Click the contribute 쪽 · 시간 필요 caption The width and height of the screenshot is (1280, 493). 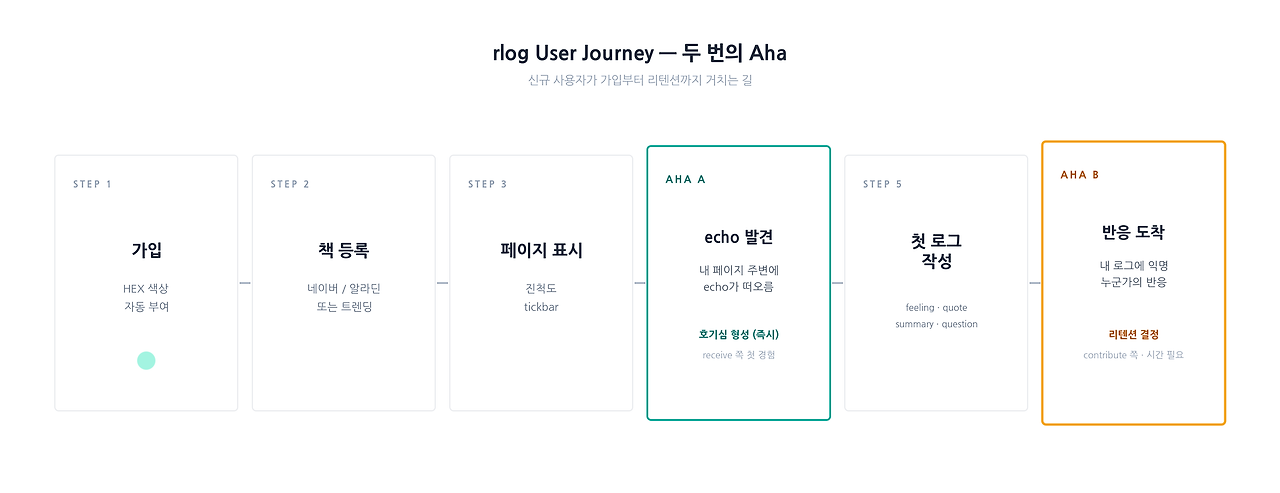click(x=1134, y=355)
